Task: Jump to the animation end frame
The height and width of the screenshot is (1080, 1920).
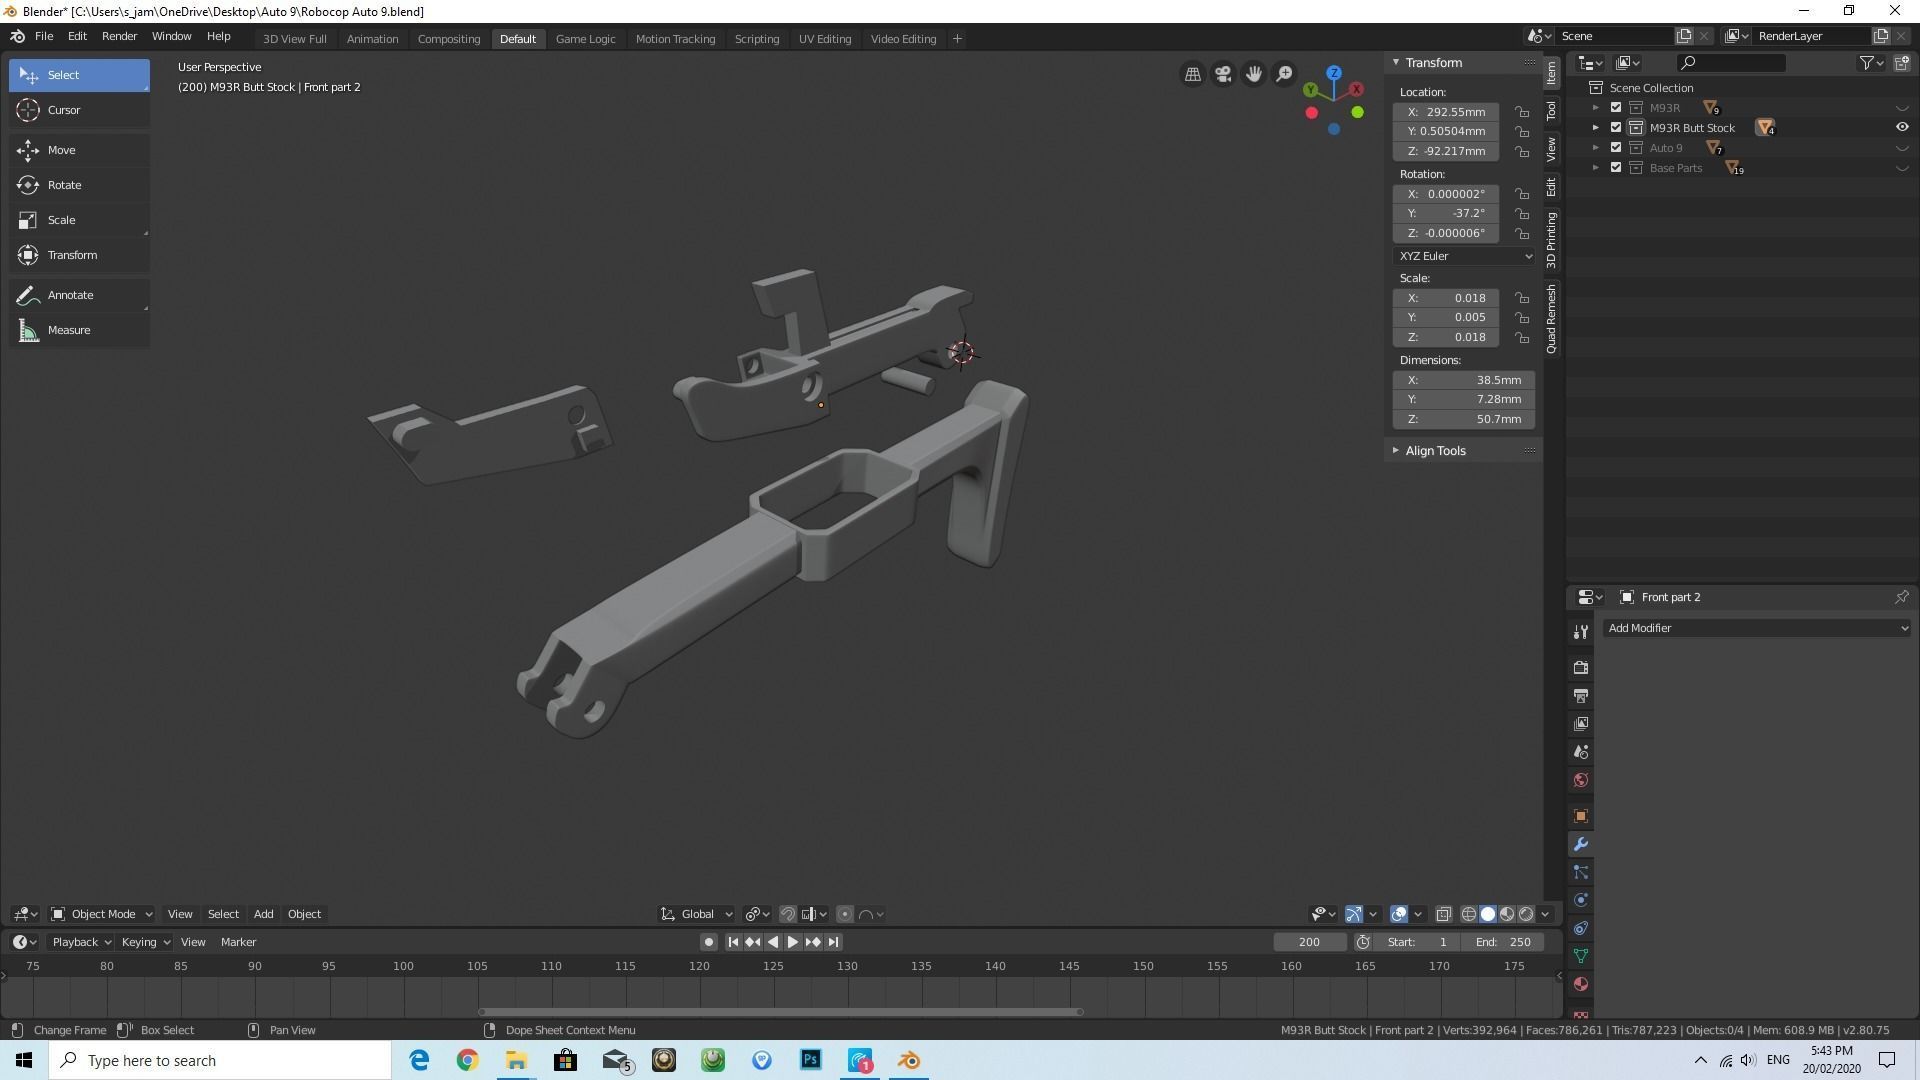Action: pos(833,942)
